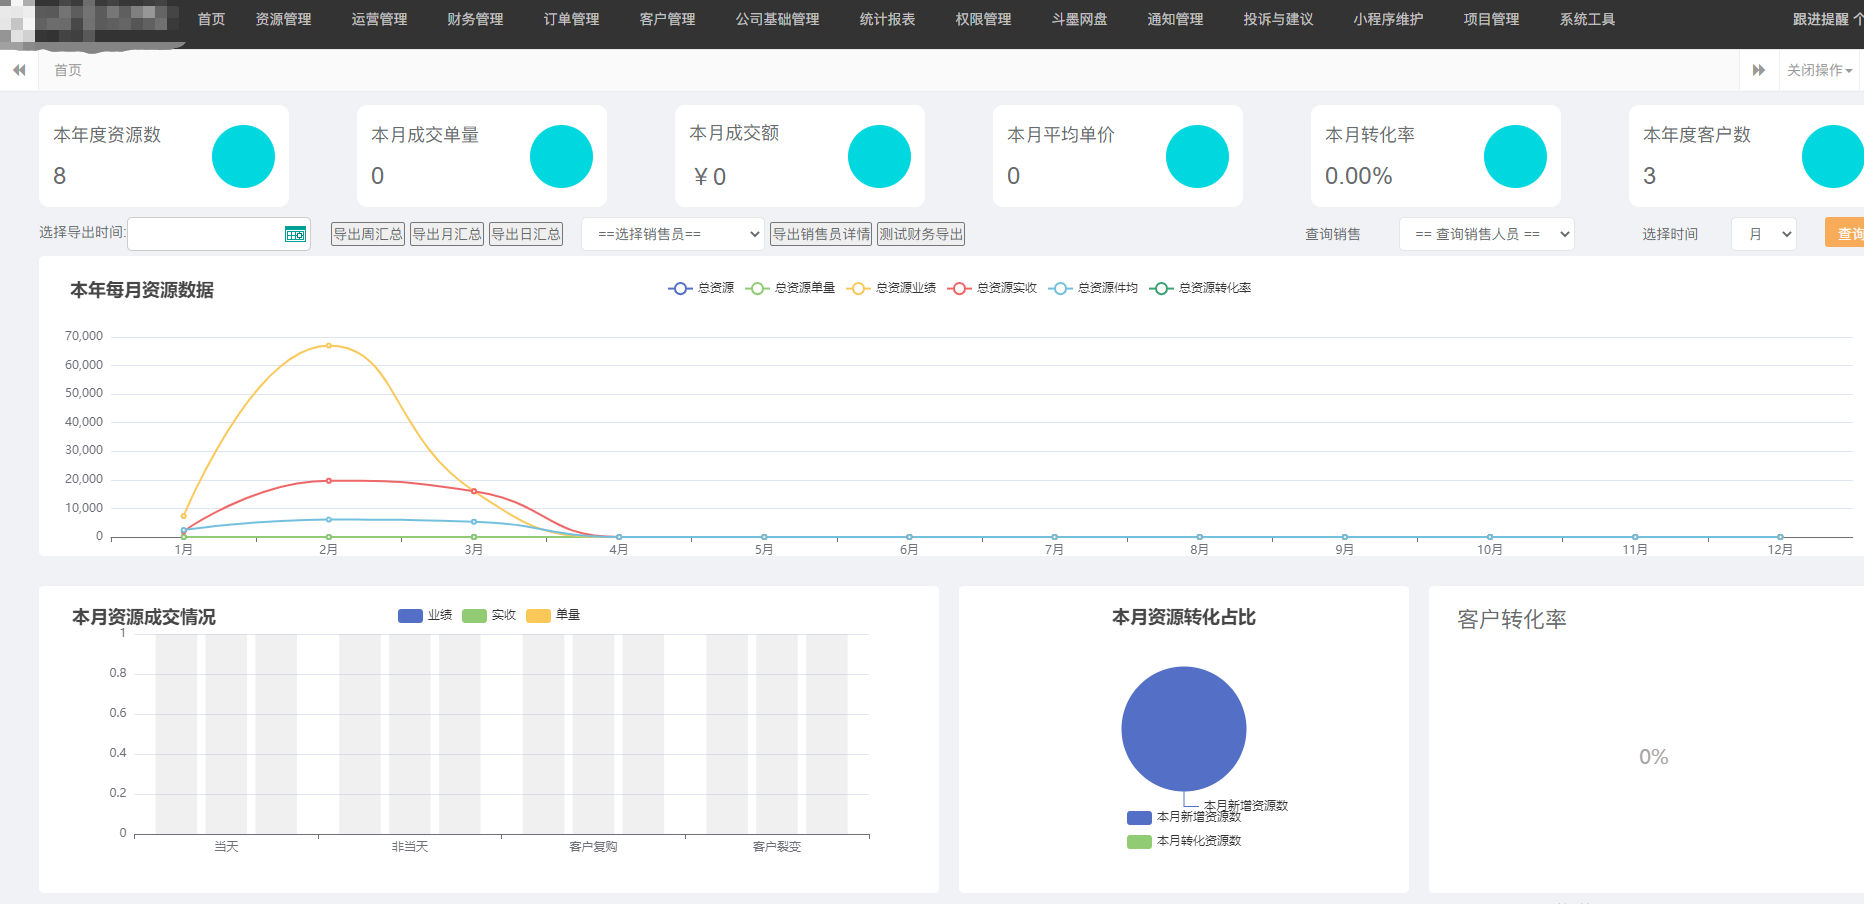1864x904 pixels.
Task: Toggle the 总资源实收 series in the line chart legend
Action: coord(1005,287)
